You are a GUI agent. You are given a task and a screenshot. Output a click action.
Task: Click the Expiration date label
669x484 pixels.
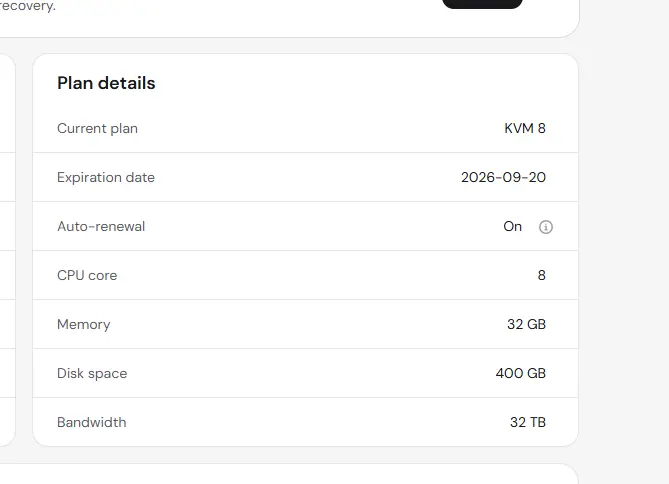(x=106, y=178)
